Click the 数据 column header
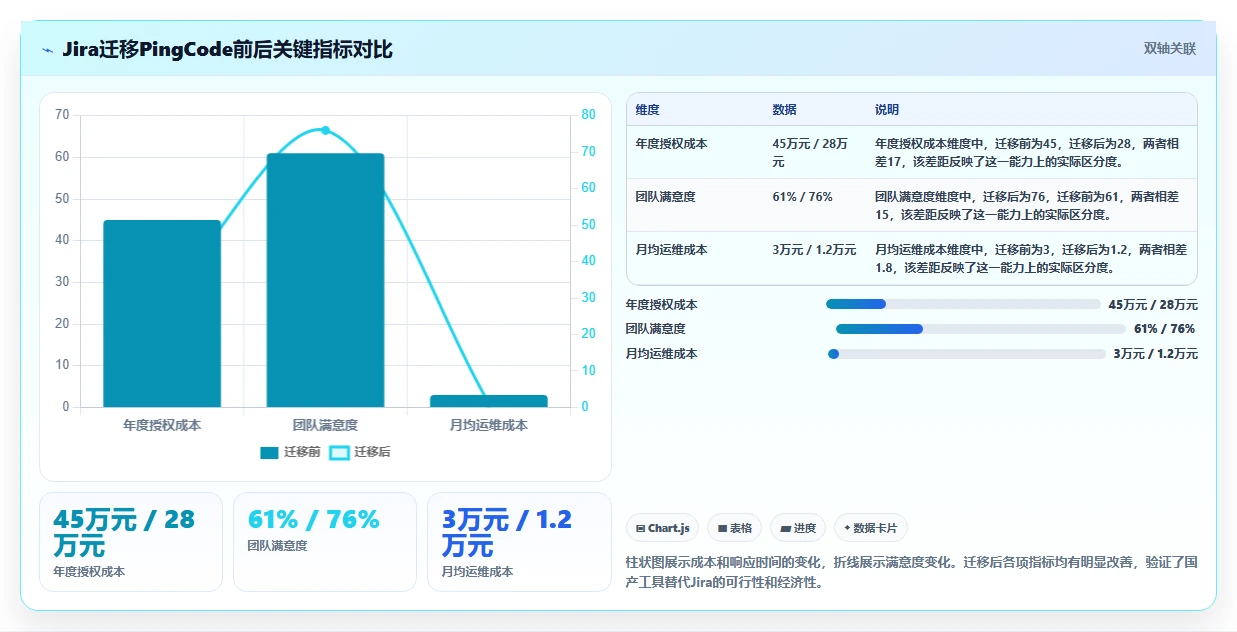This screenshot has height=632, width=1237. (784, 110)
